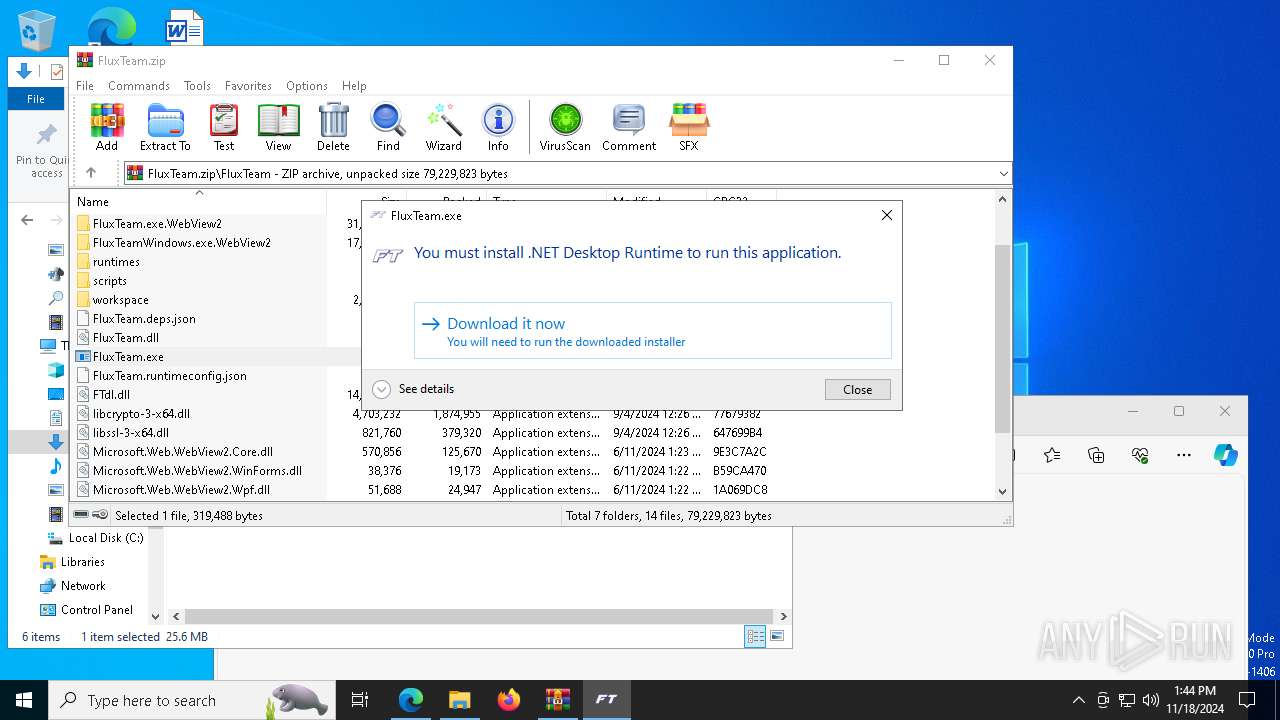This screenshot has height=720, width=1280.
Task: Click the Find magnifier icon
Action: (x=388, y=127)
